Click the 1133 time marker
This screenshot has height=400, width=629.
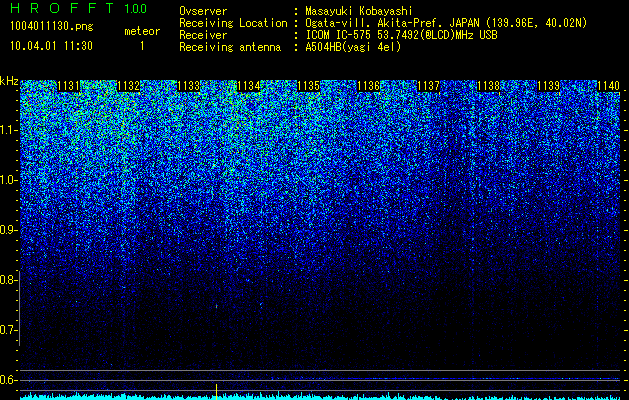189,86
